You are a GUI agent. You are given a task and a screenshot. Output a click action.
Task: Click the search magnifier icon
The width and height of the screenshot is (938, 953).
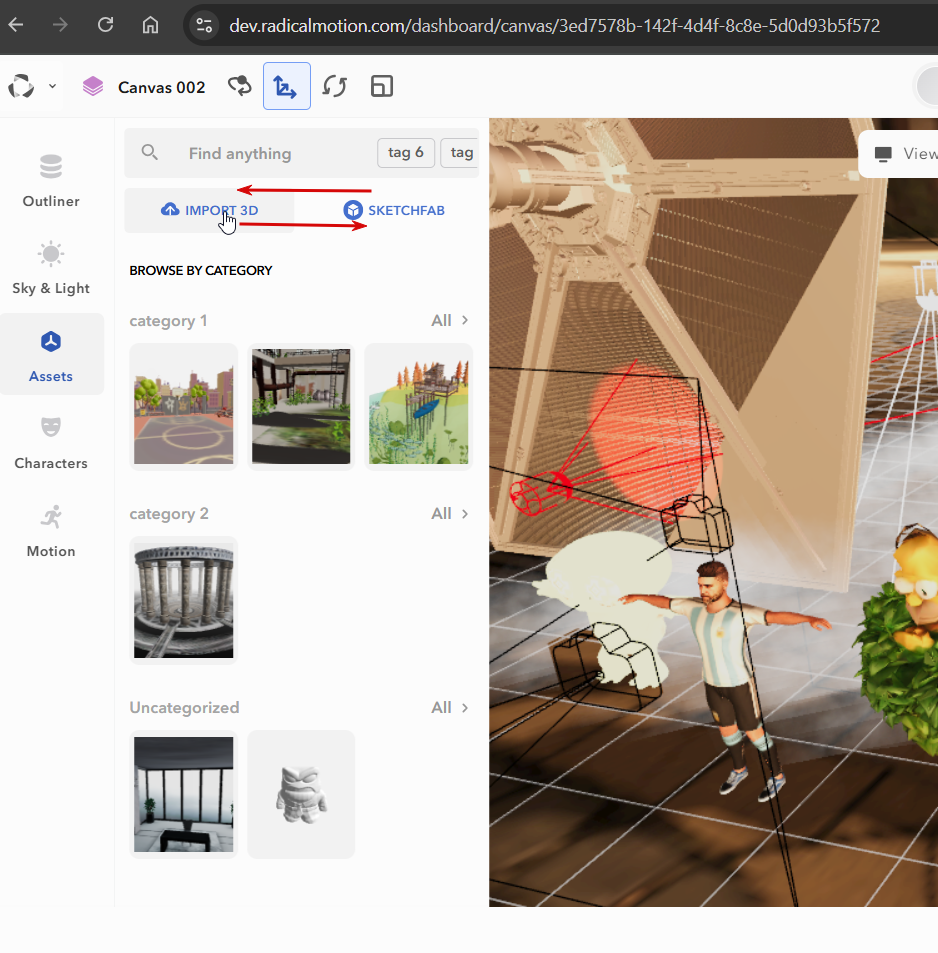pos(150,153)
